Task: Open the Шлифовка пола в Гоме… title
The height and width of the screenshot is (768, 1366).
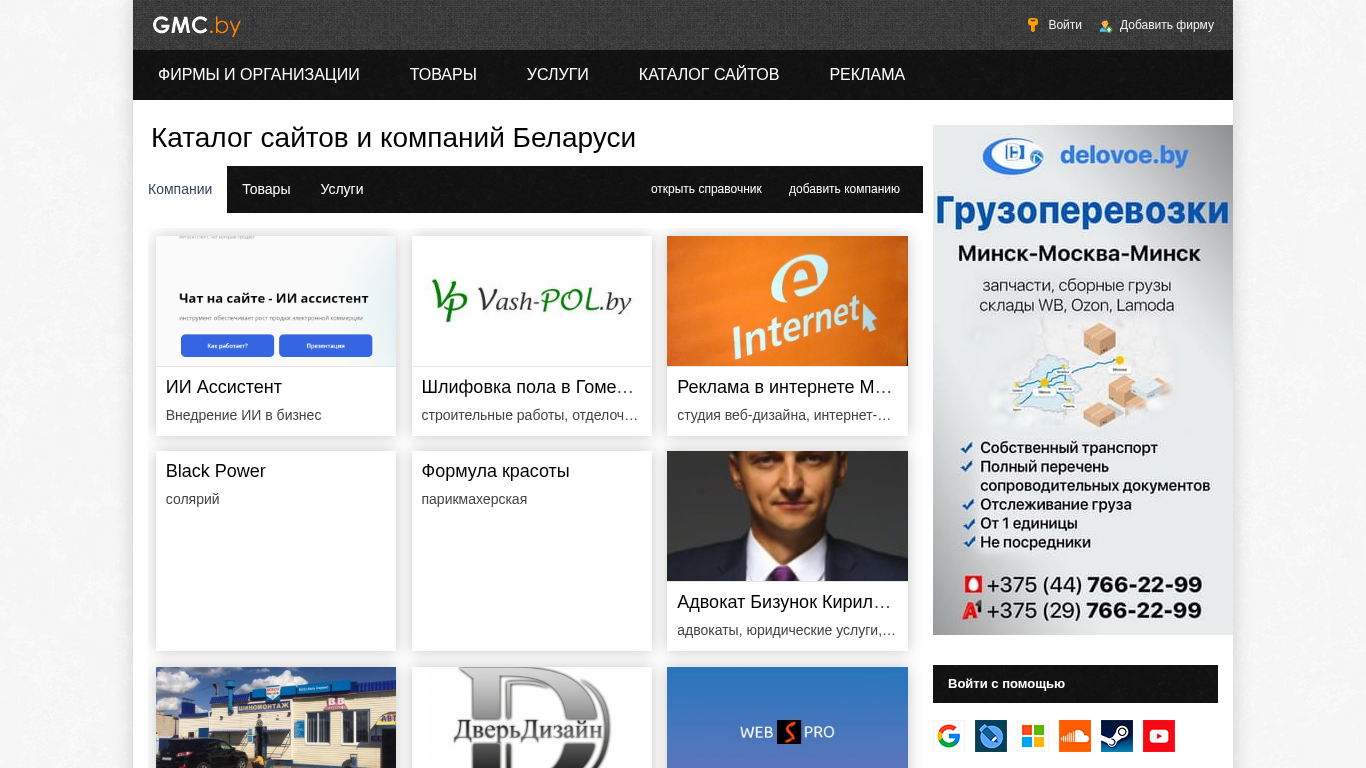Action: tap(528, 387)
